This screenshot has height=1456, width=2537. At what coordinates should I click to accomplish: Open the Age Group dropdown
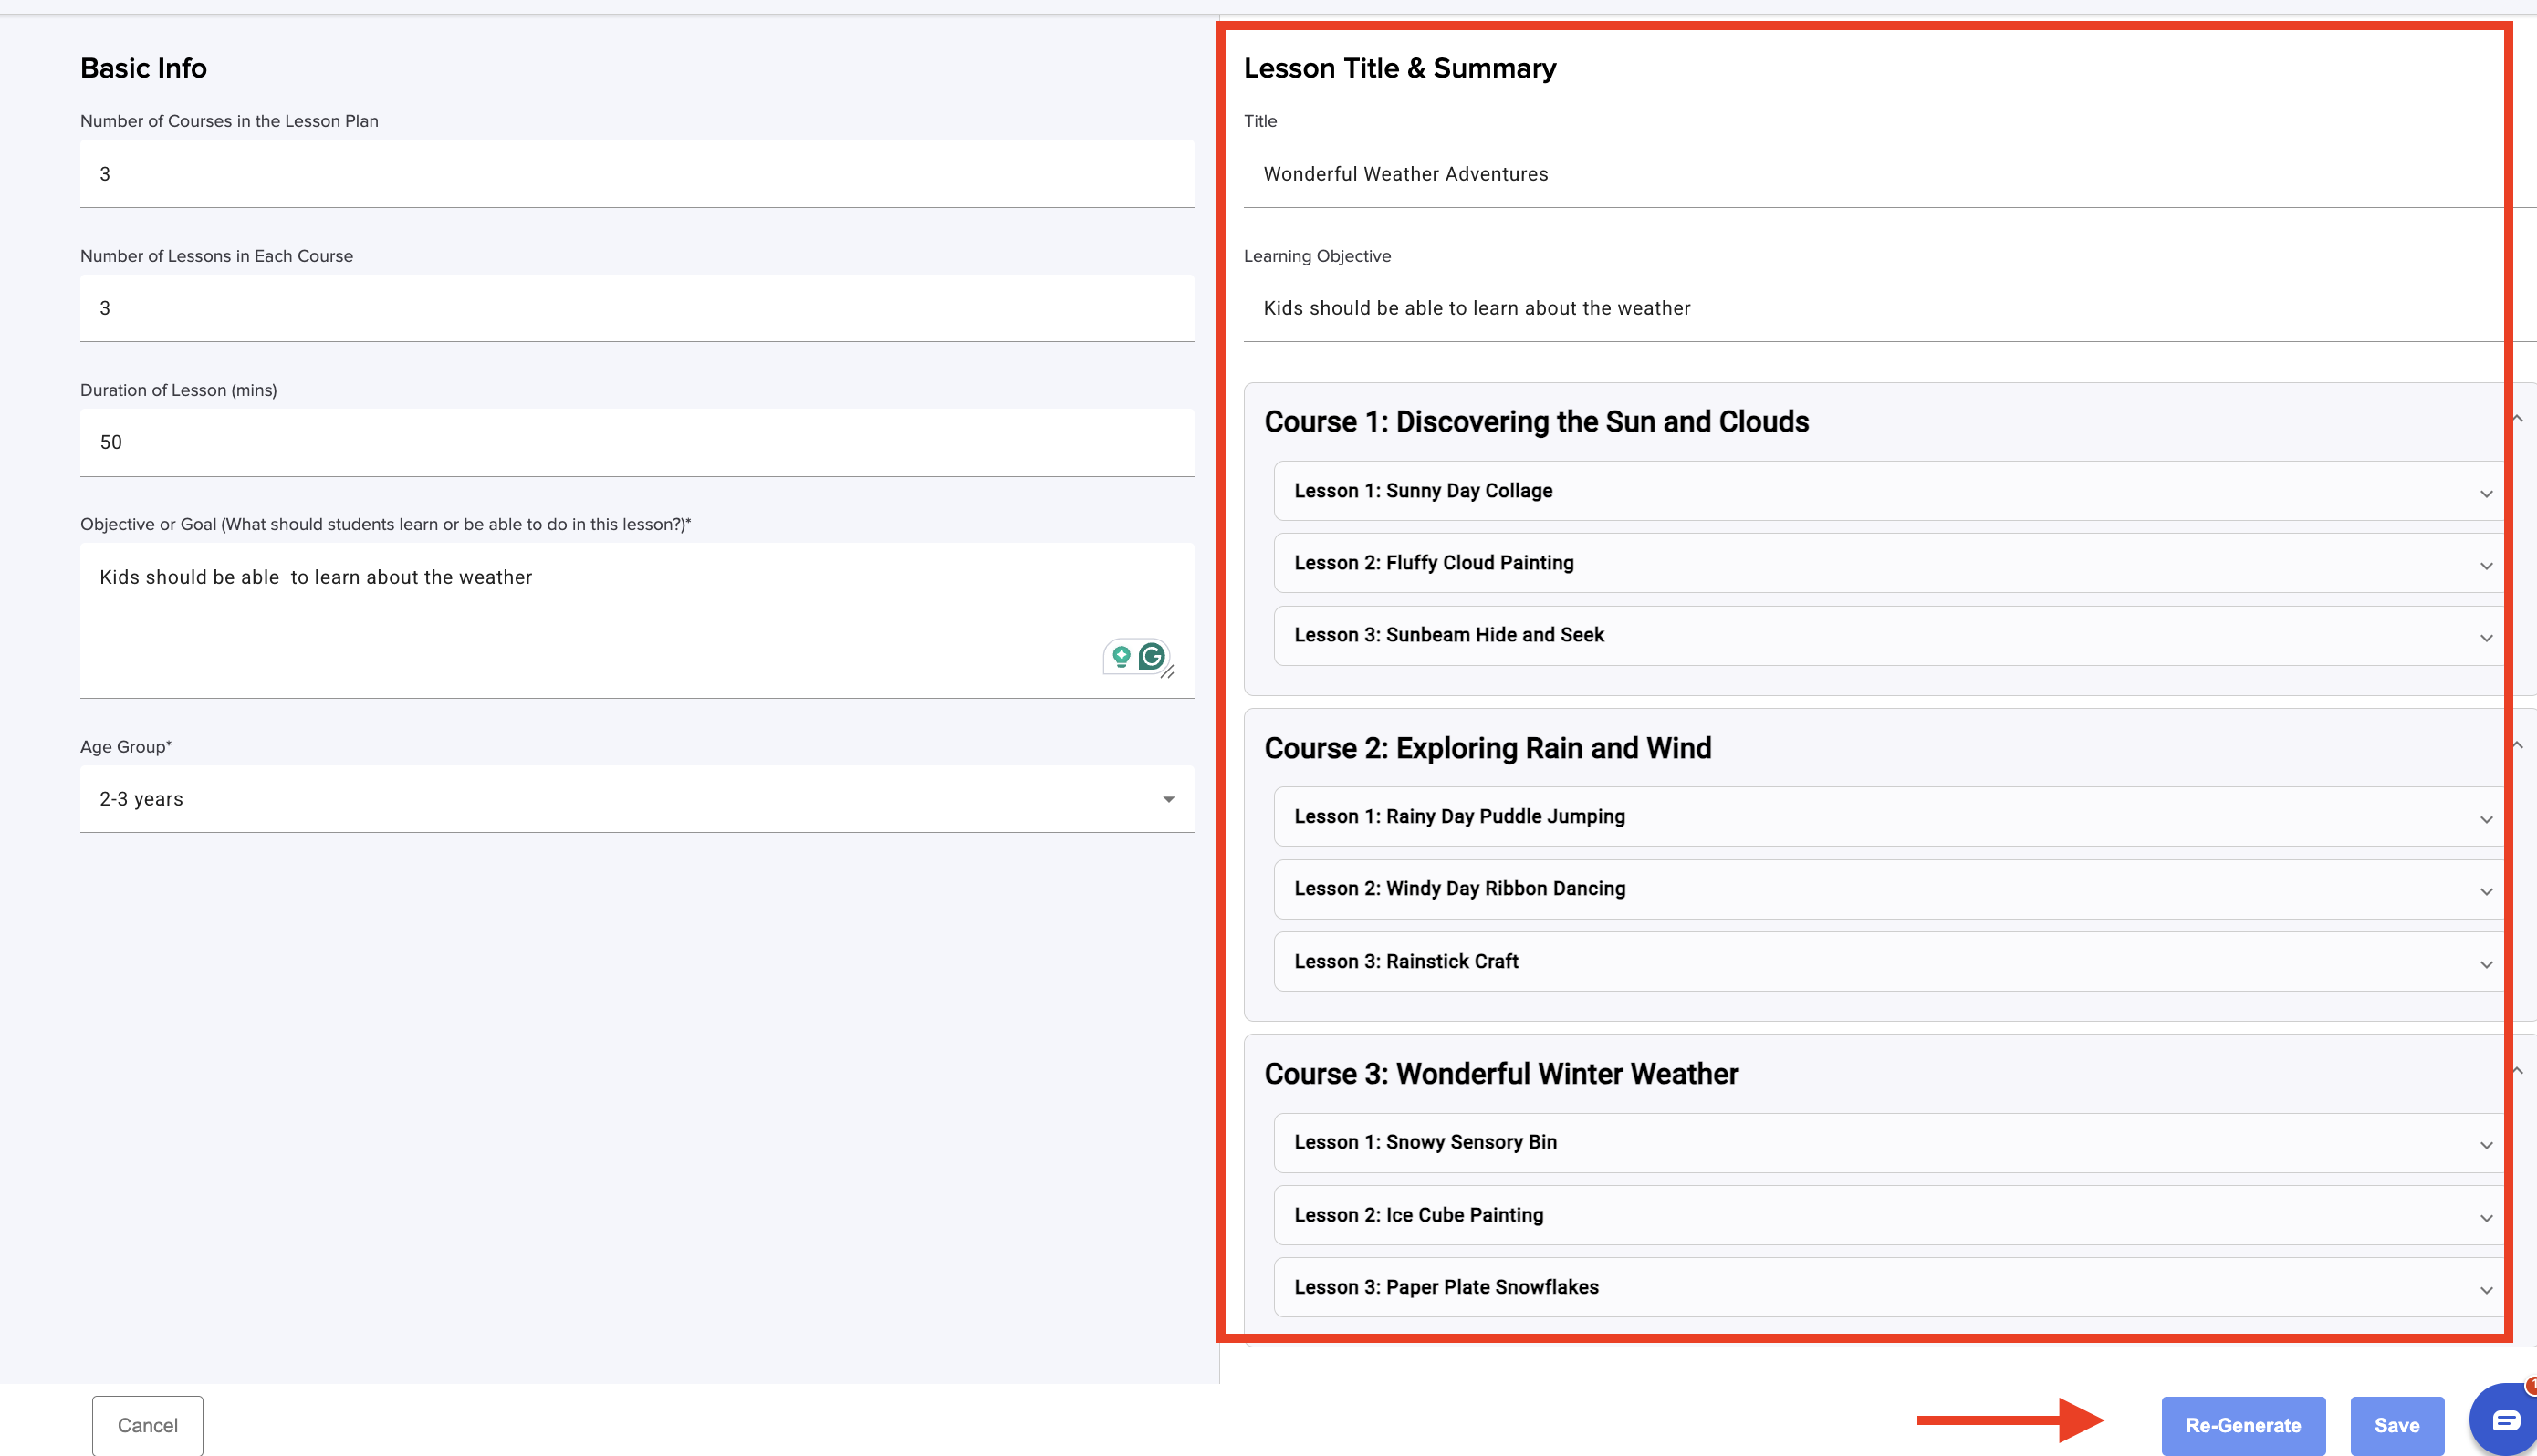coord(636,798)
